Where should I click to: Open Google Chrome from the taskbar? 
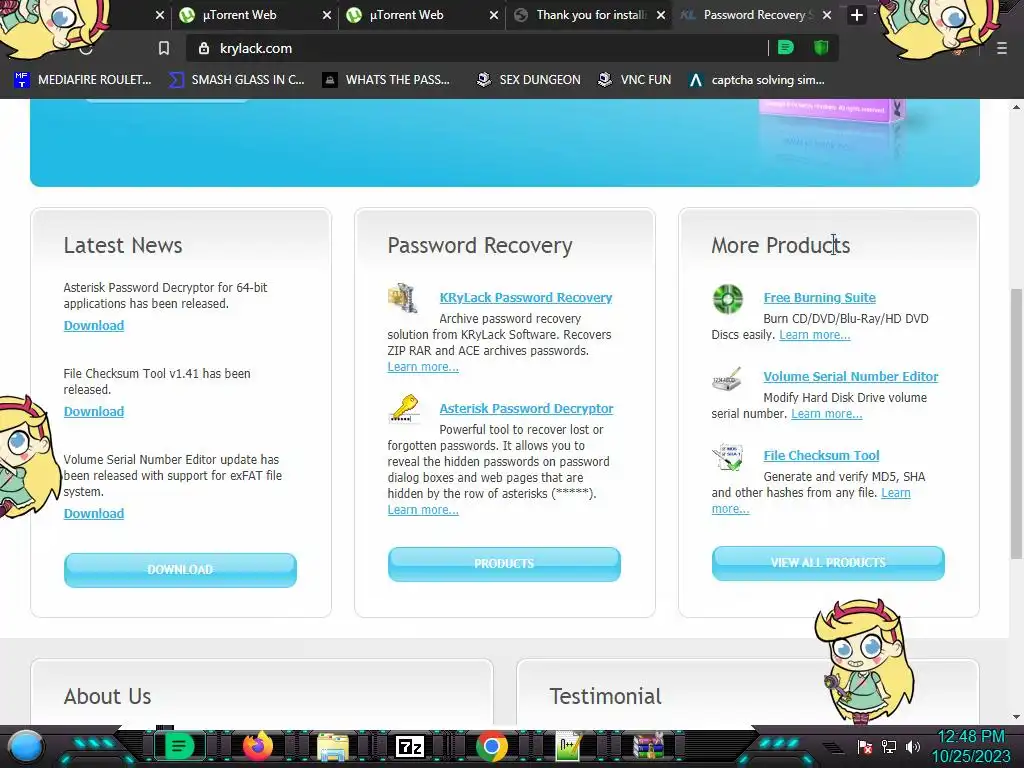(492, 746)
